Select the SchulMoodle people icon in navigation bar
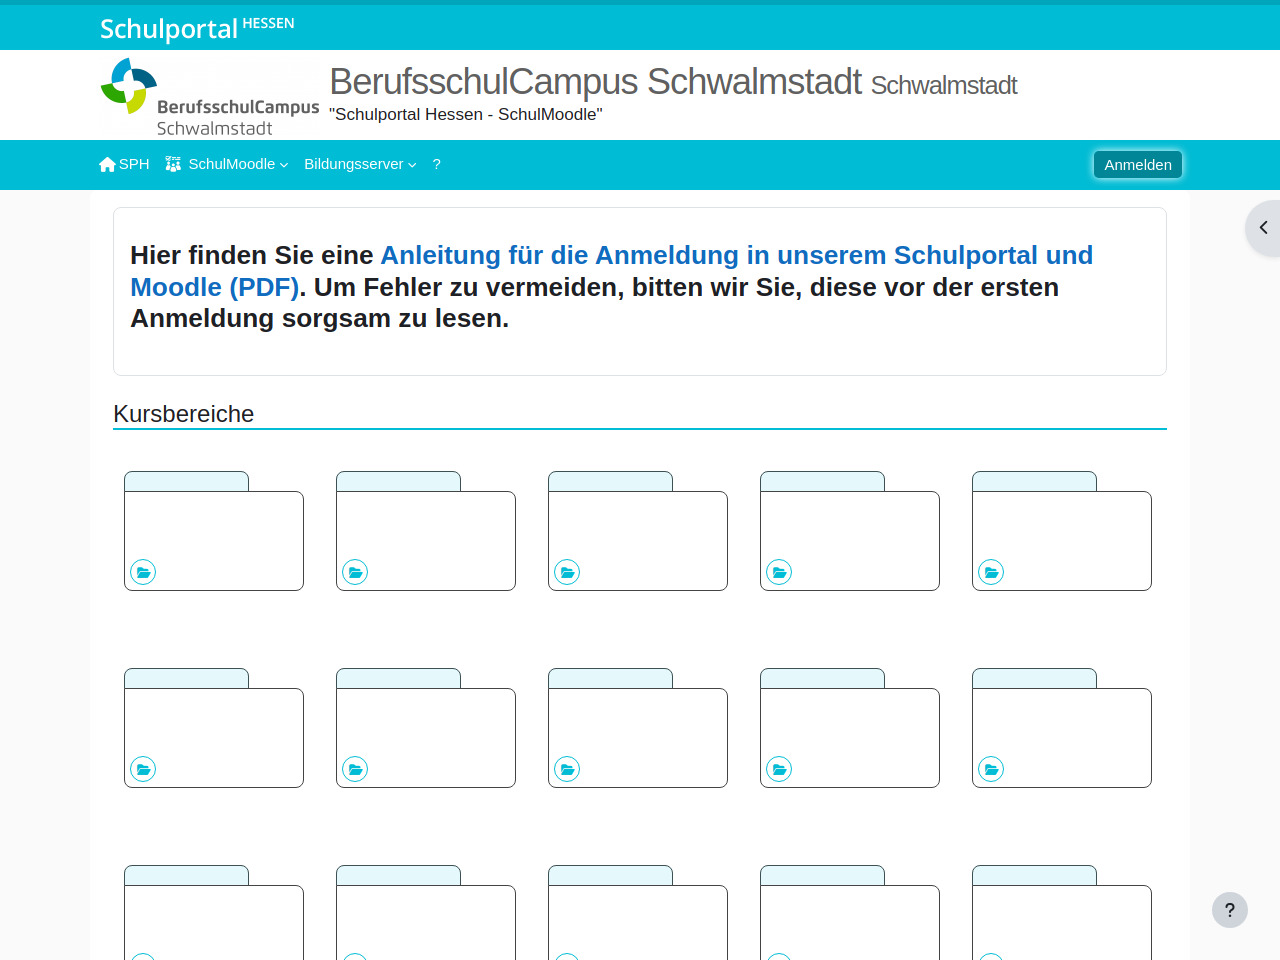The image size is (1280, 960). 173,164
